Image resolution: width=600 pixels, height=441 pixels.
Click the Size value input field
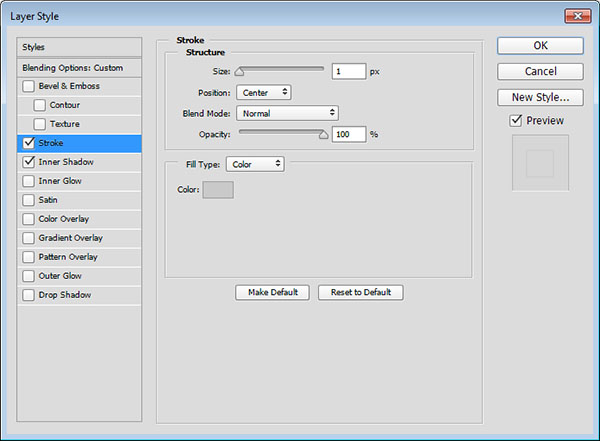(x=349, y=72)
